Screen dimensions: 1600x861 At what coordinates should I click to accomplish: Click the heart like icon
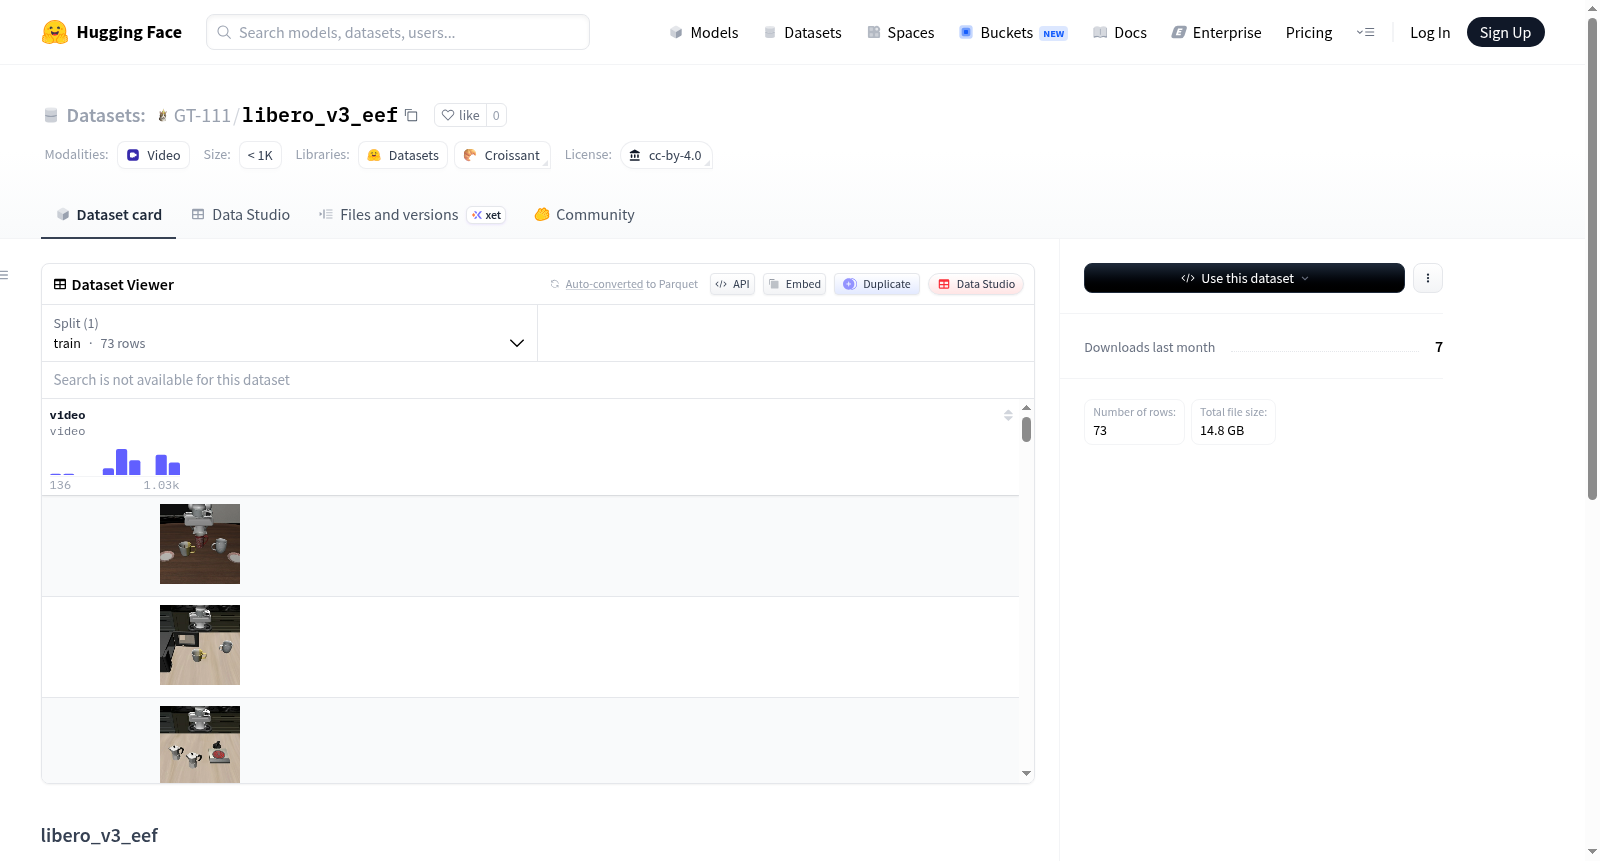448,115
